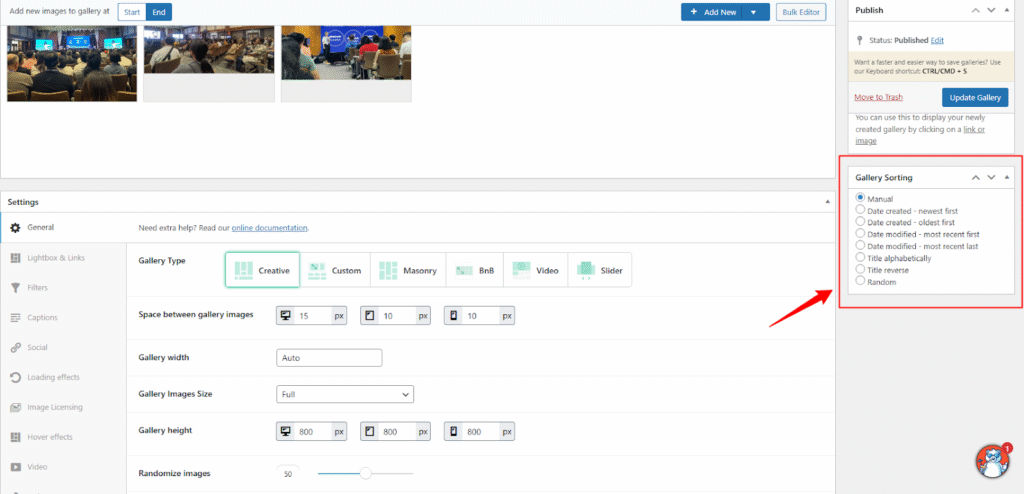Collapse the Settings panel

pos(827,203)
